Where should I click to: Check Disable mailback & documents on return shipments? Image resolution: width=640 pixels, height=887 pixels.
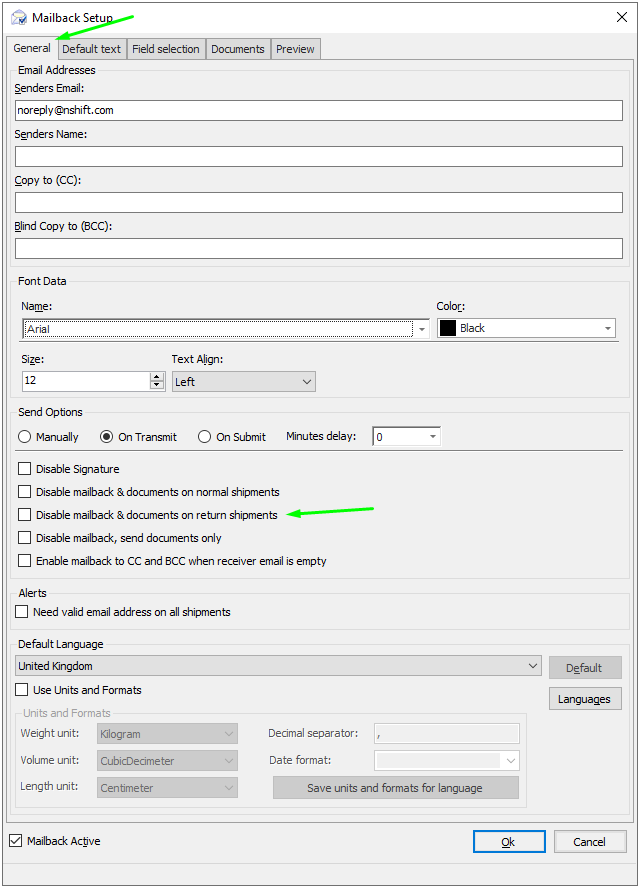click(25, 515)
